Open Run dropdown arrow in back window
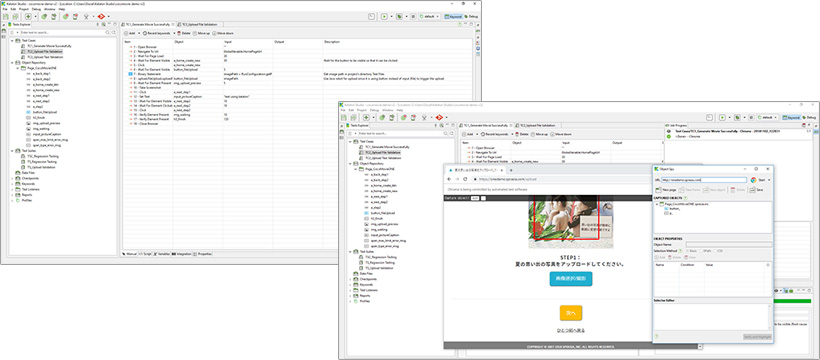Screen dimensions: 820x360 point(392,16)
